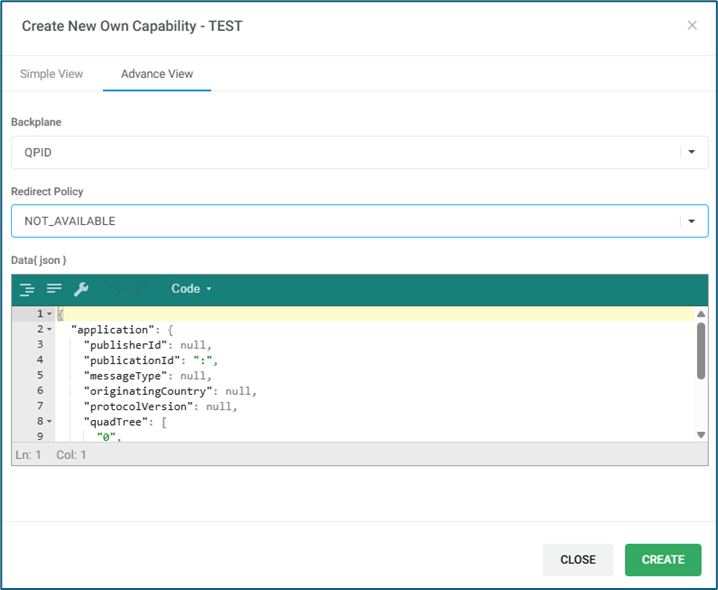Click line number 5 in the gutter
The image size is (718, 590).
point(40,376)
